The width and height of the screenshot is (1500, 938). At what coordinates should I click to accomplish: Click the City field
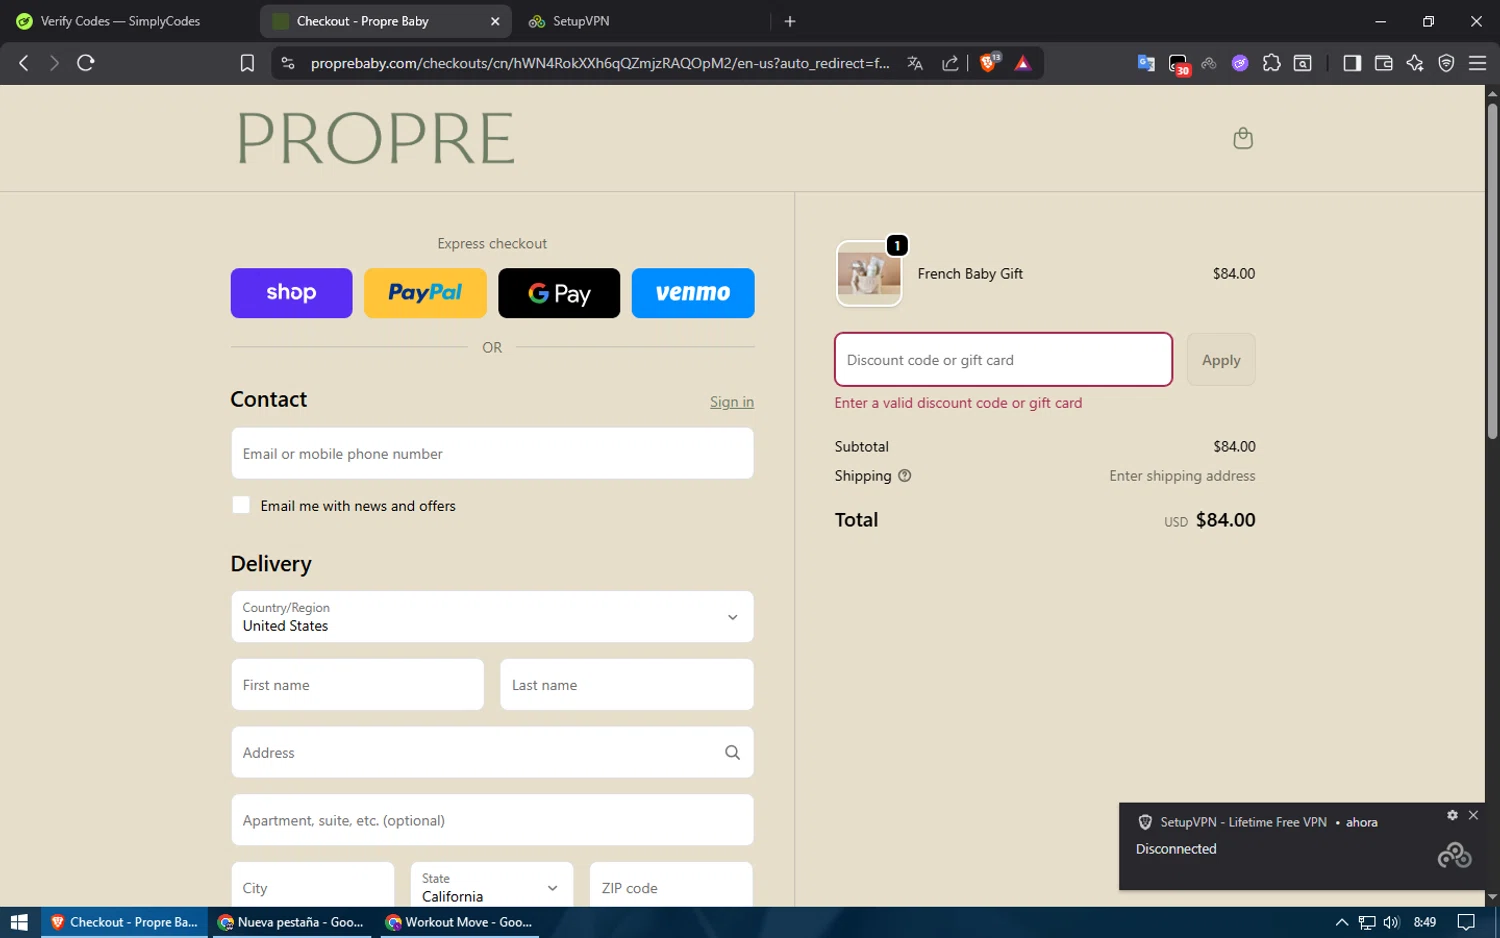coord(312,887)
